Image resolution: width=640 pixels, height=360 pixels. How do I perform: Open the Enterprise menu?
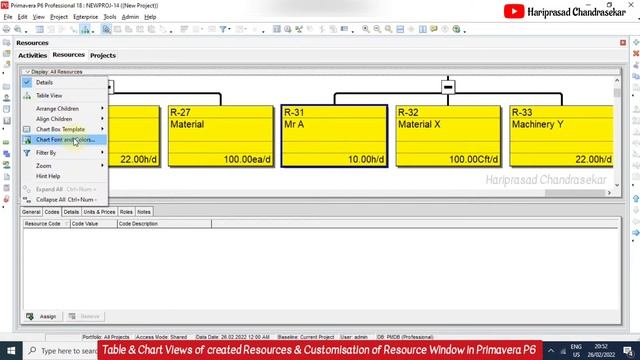86,17
